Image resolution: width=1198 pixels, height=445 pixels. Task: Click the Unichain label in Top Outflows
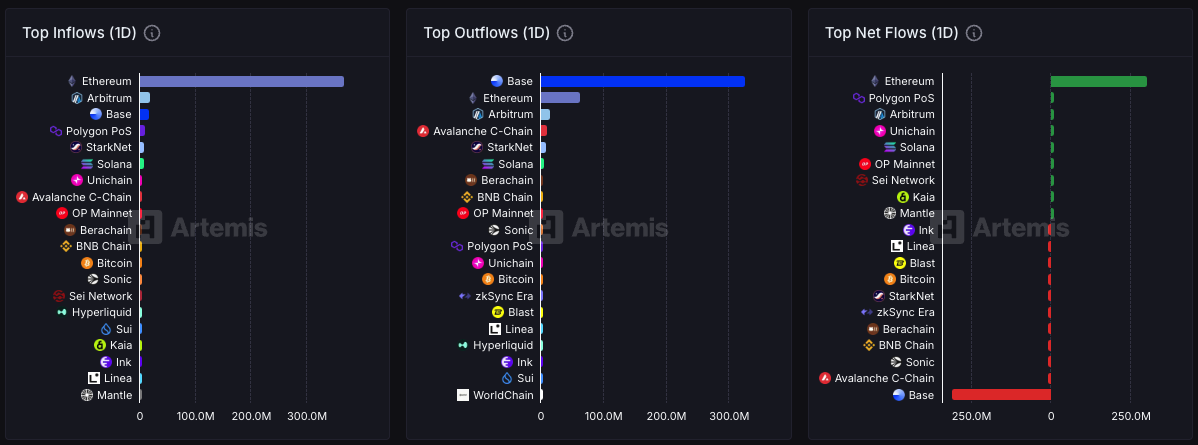point(510,263)
